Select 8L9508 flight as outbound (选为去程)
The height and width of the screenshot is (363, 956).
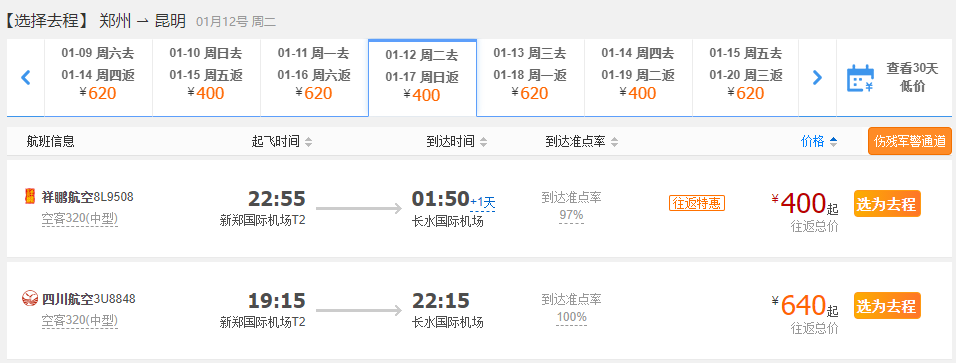tap(886, 204)
